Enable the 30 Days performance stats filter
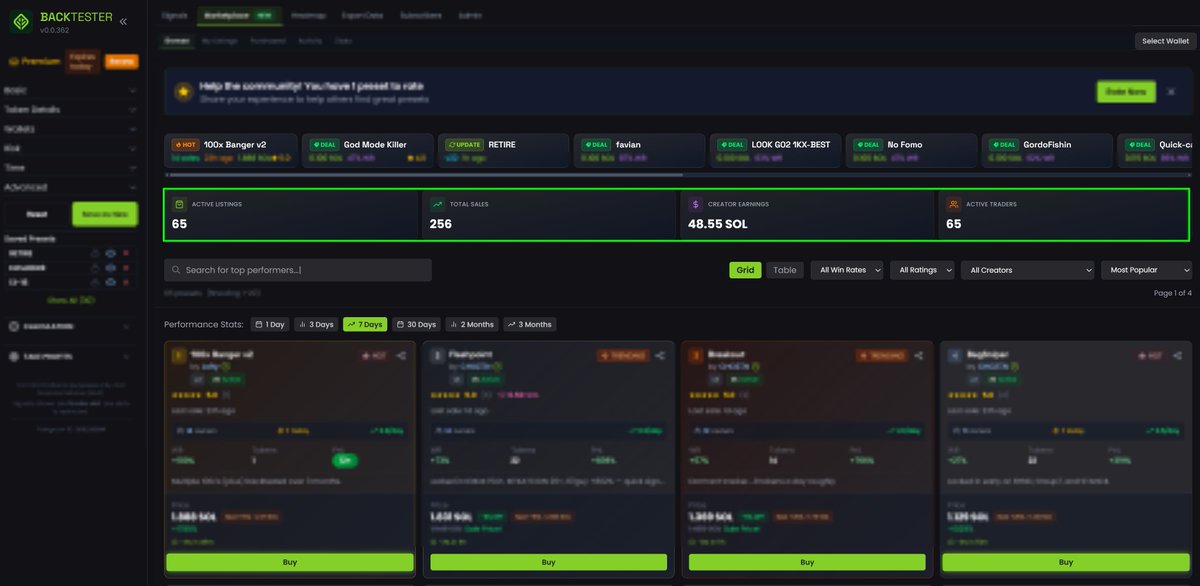The width and height of the screenshot is (1200, 586). tap(416, 324)
